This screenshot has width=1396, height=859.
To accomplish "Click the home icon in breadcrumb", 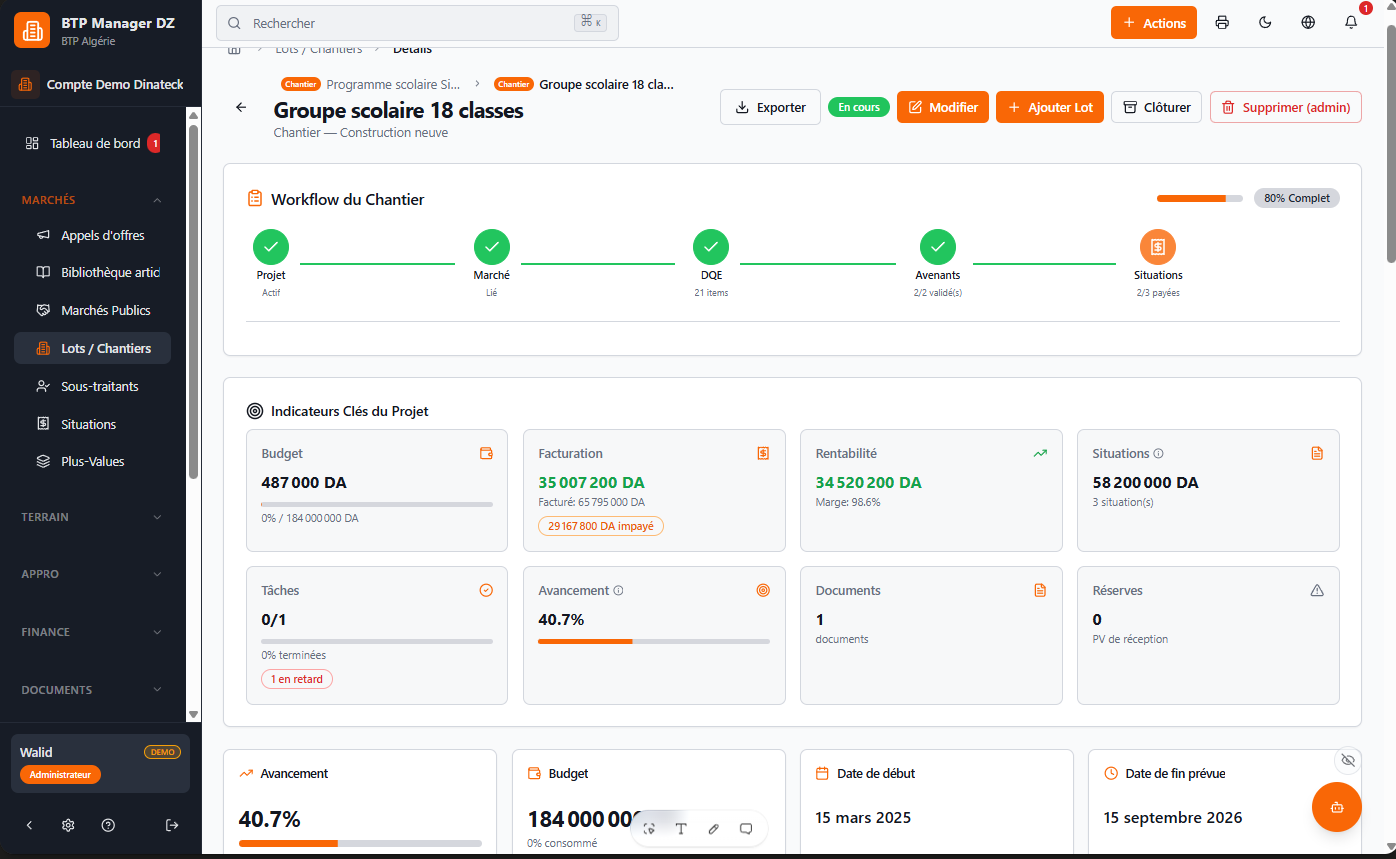I will (x=235, y=49).
